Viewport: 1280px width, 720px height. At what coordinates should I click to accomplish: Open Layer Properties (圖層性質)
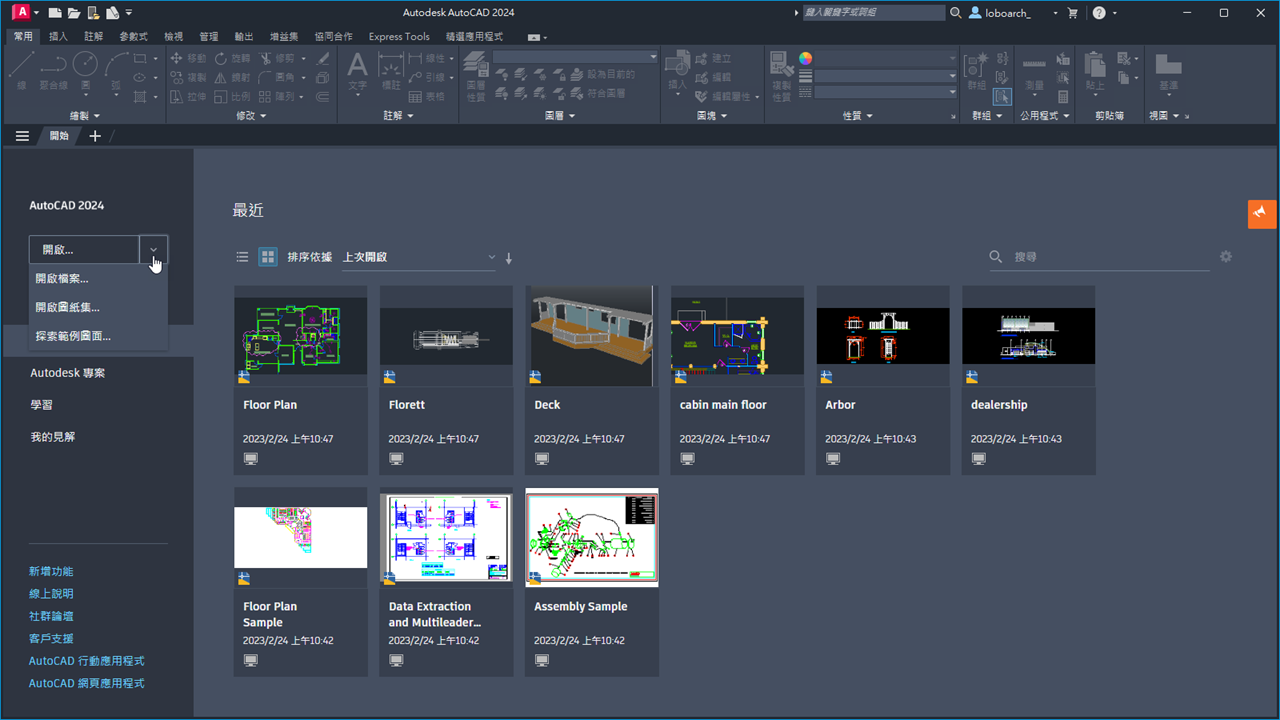pyautogui.click(x=476, y=77)
